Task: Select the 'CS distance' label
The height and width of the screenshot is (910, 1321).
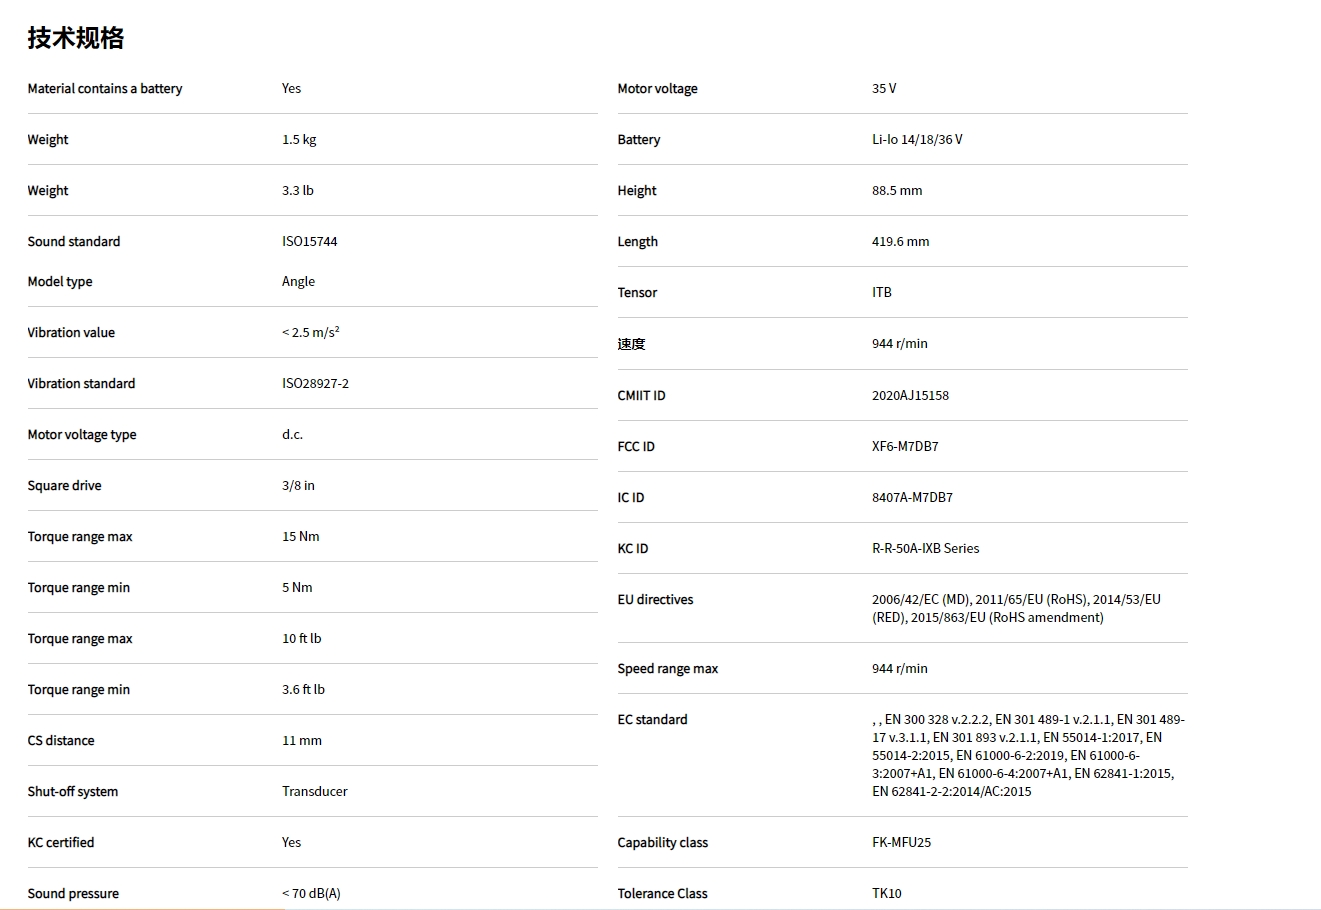Action: click(61, 741)
